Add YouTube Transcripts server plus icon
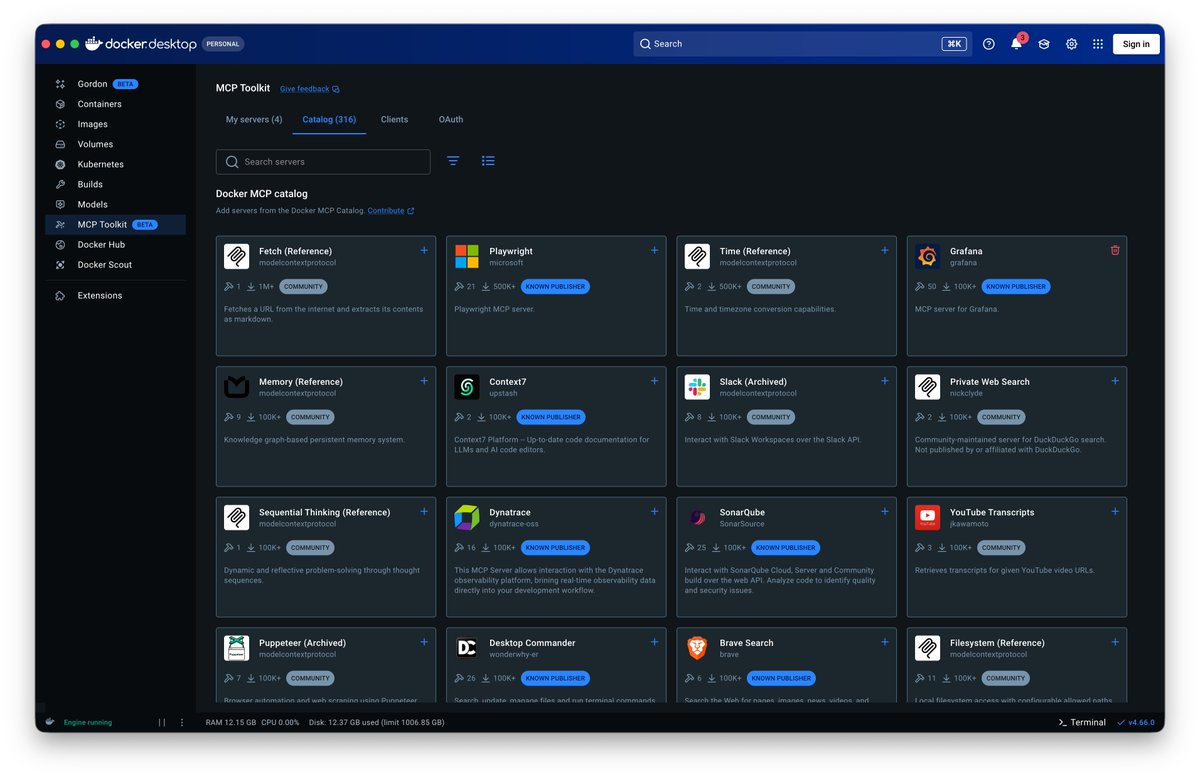Screen dimensions: 1200x779 click(1115, 511)
